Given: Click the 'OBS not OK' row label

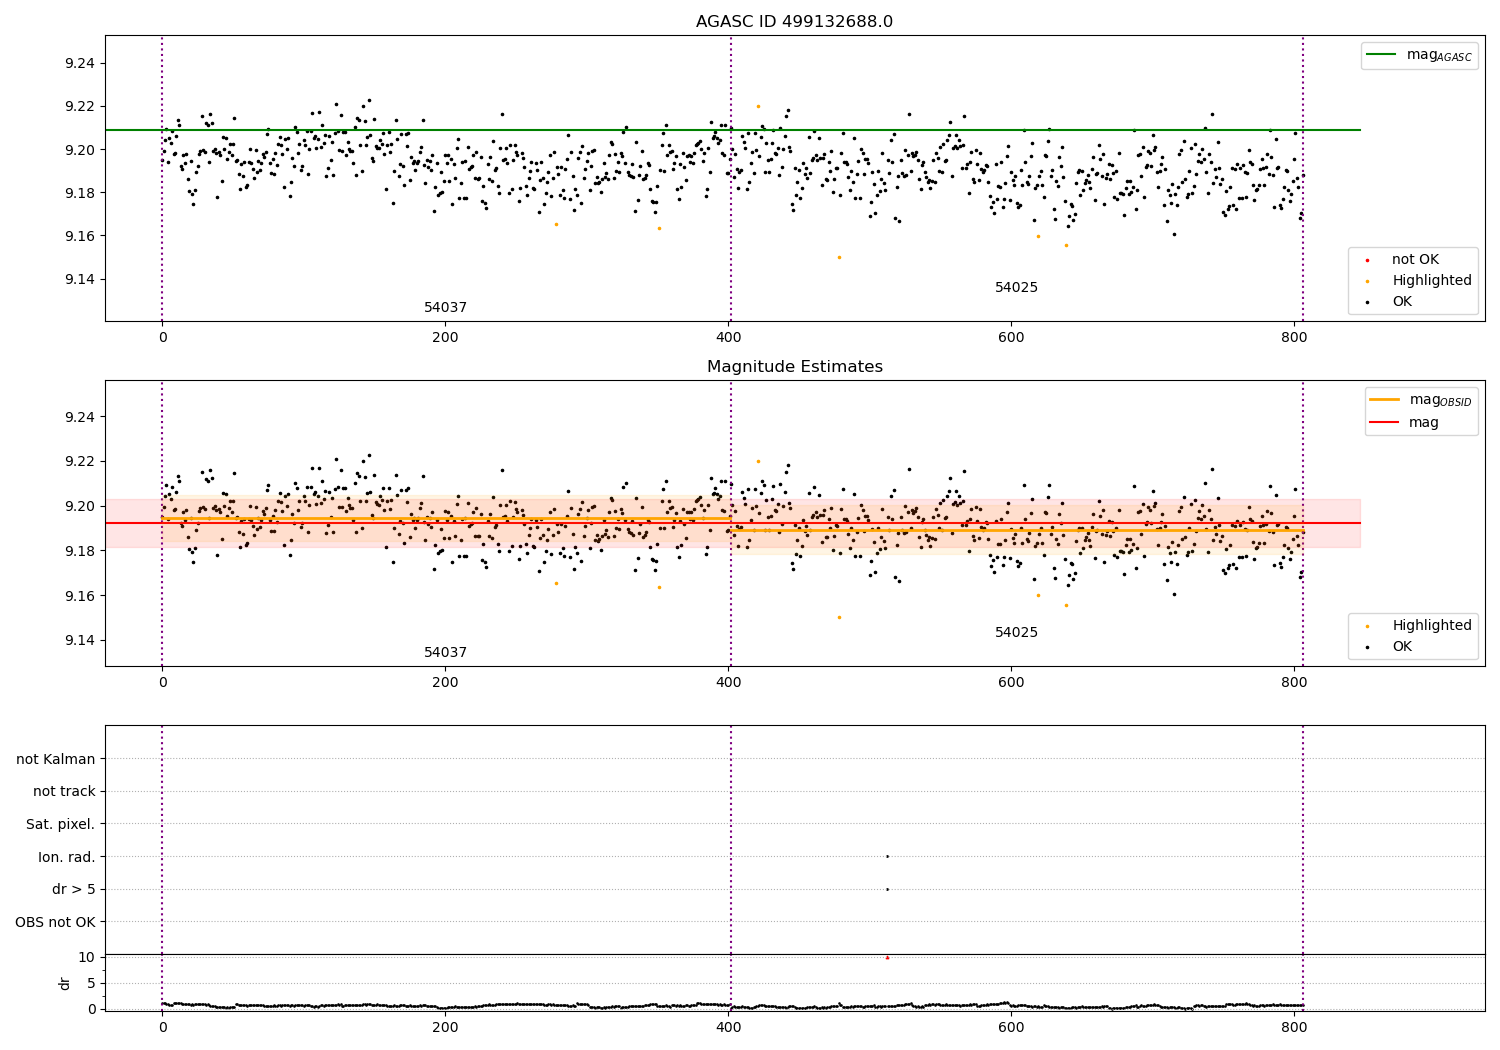Looking at the screenshot, I should pos(56,922).
